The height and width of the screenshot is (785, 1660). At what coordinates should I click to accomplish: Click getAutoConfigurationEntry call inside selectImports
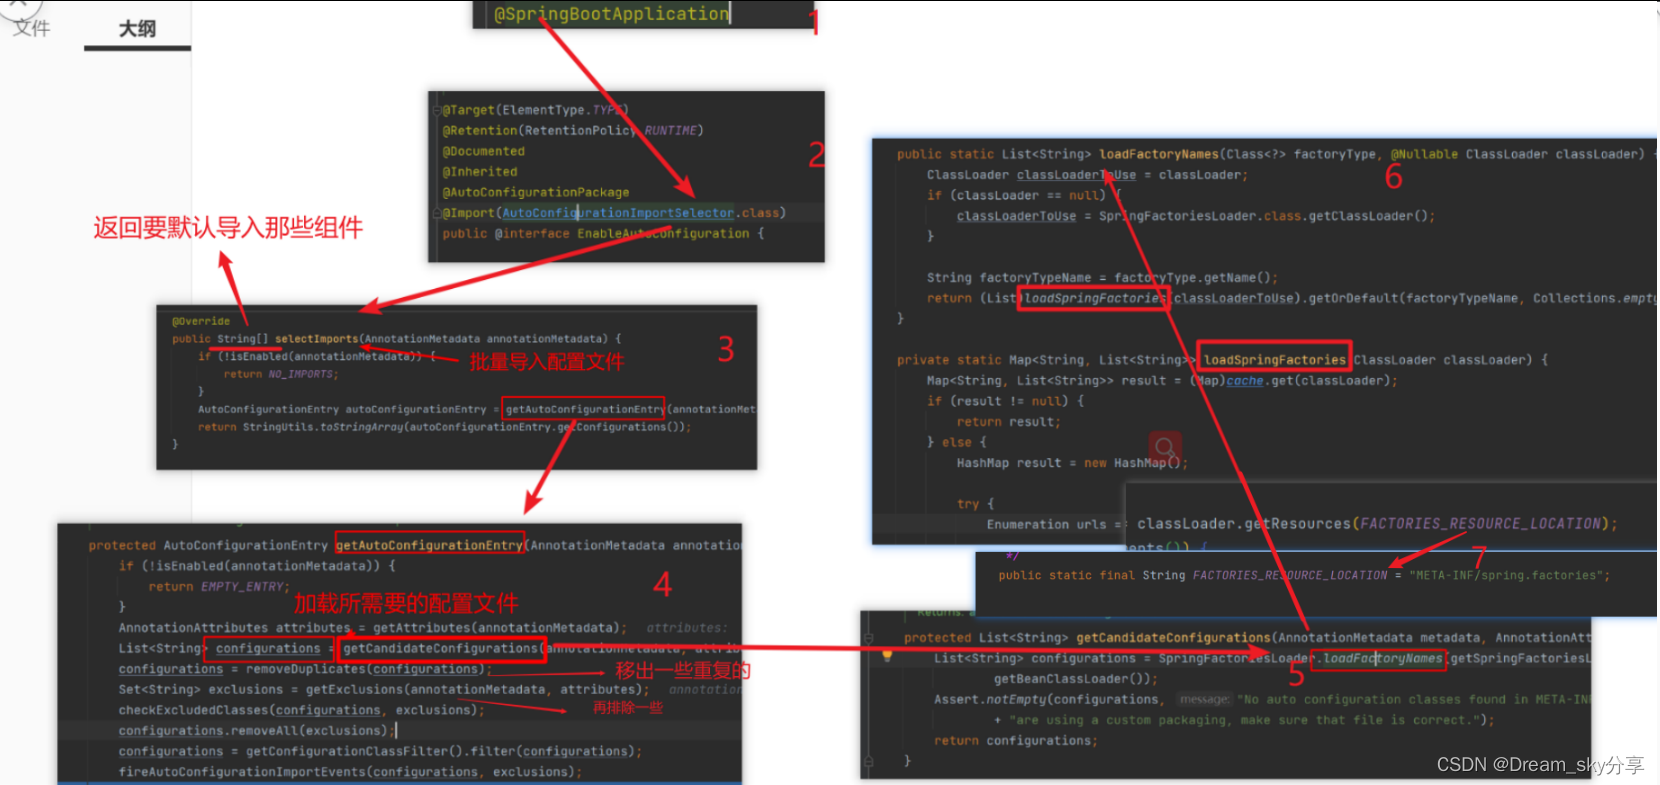point(584,409)
